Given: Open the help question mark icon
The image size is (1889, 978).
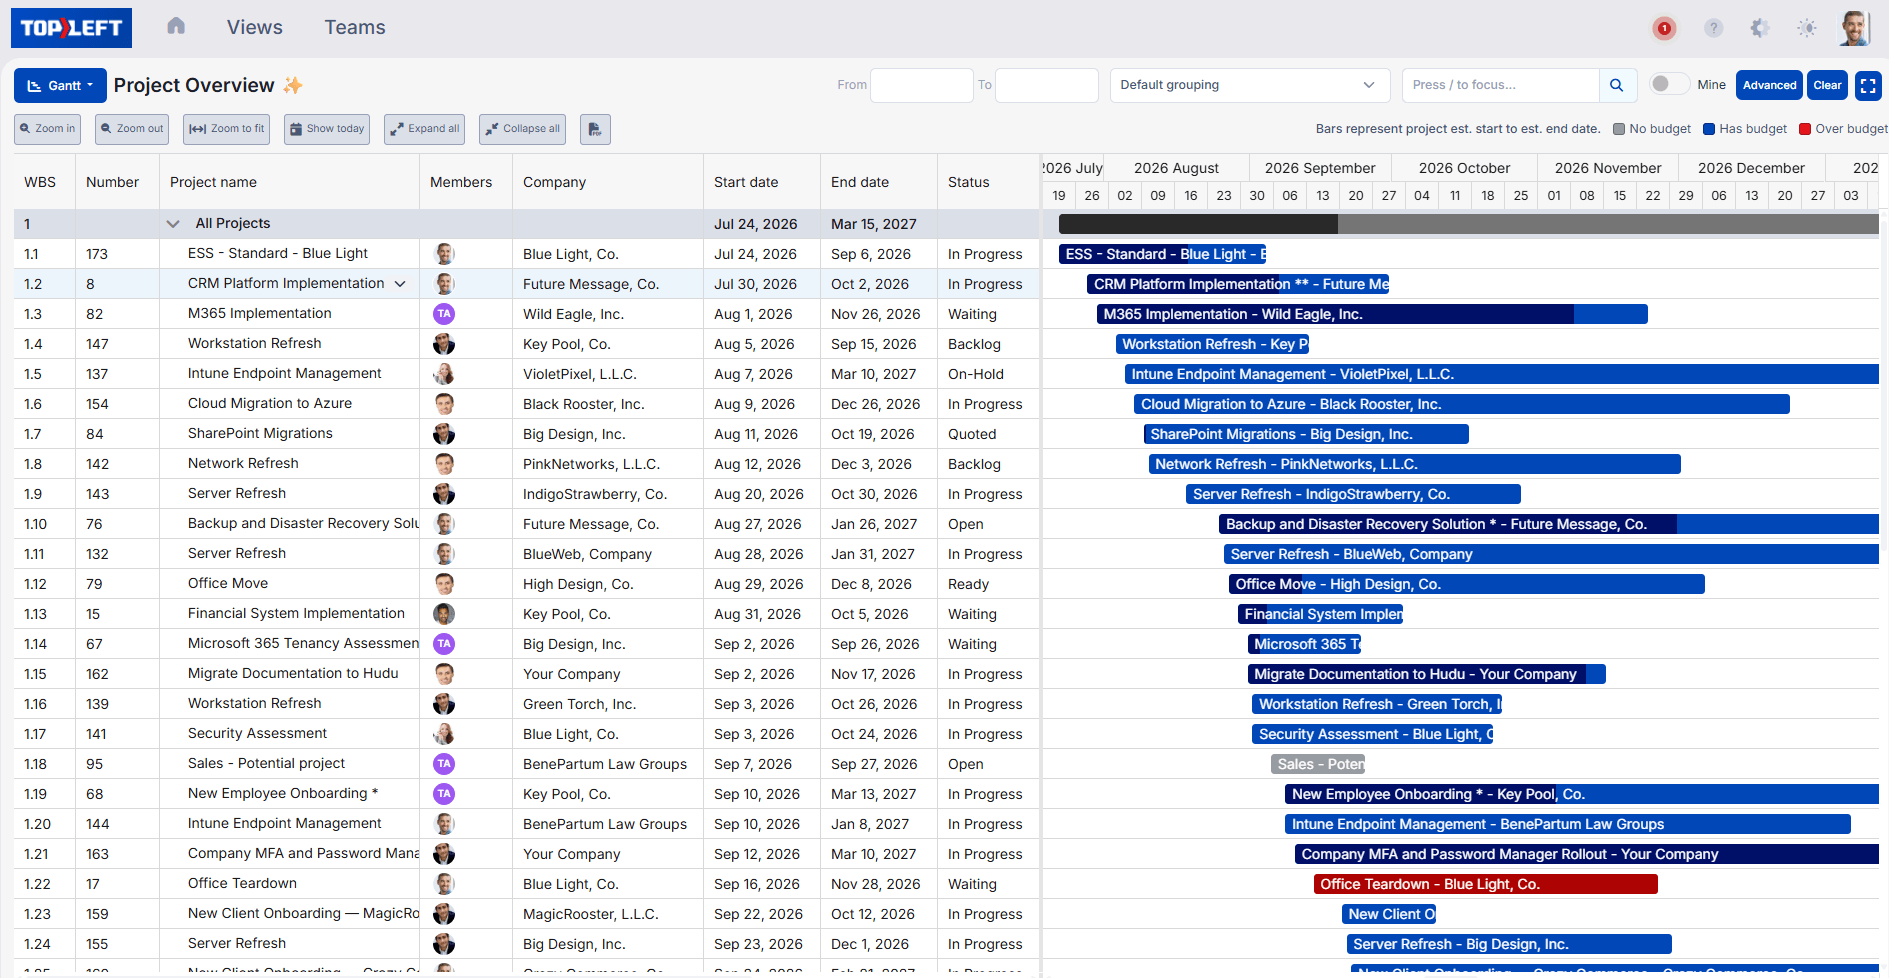Looking at the screenshot, I should coord(1713,28).
